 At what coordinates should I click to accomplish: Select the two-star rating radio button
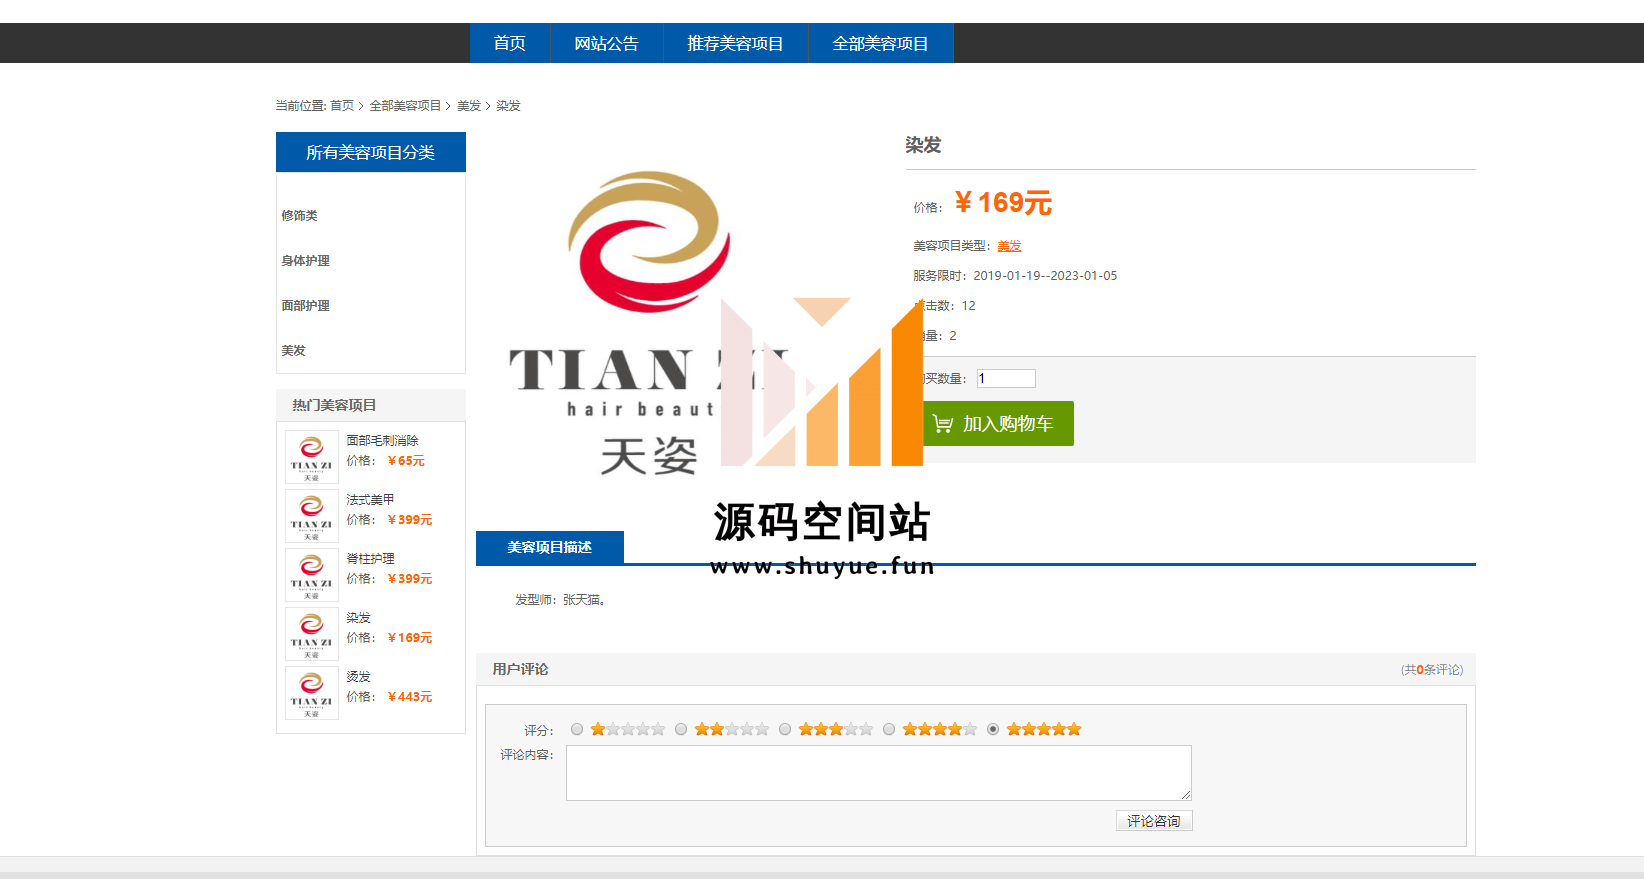point(681,729)
